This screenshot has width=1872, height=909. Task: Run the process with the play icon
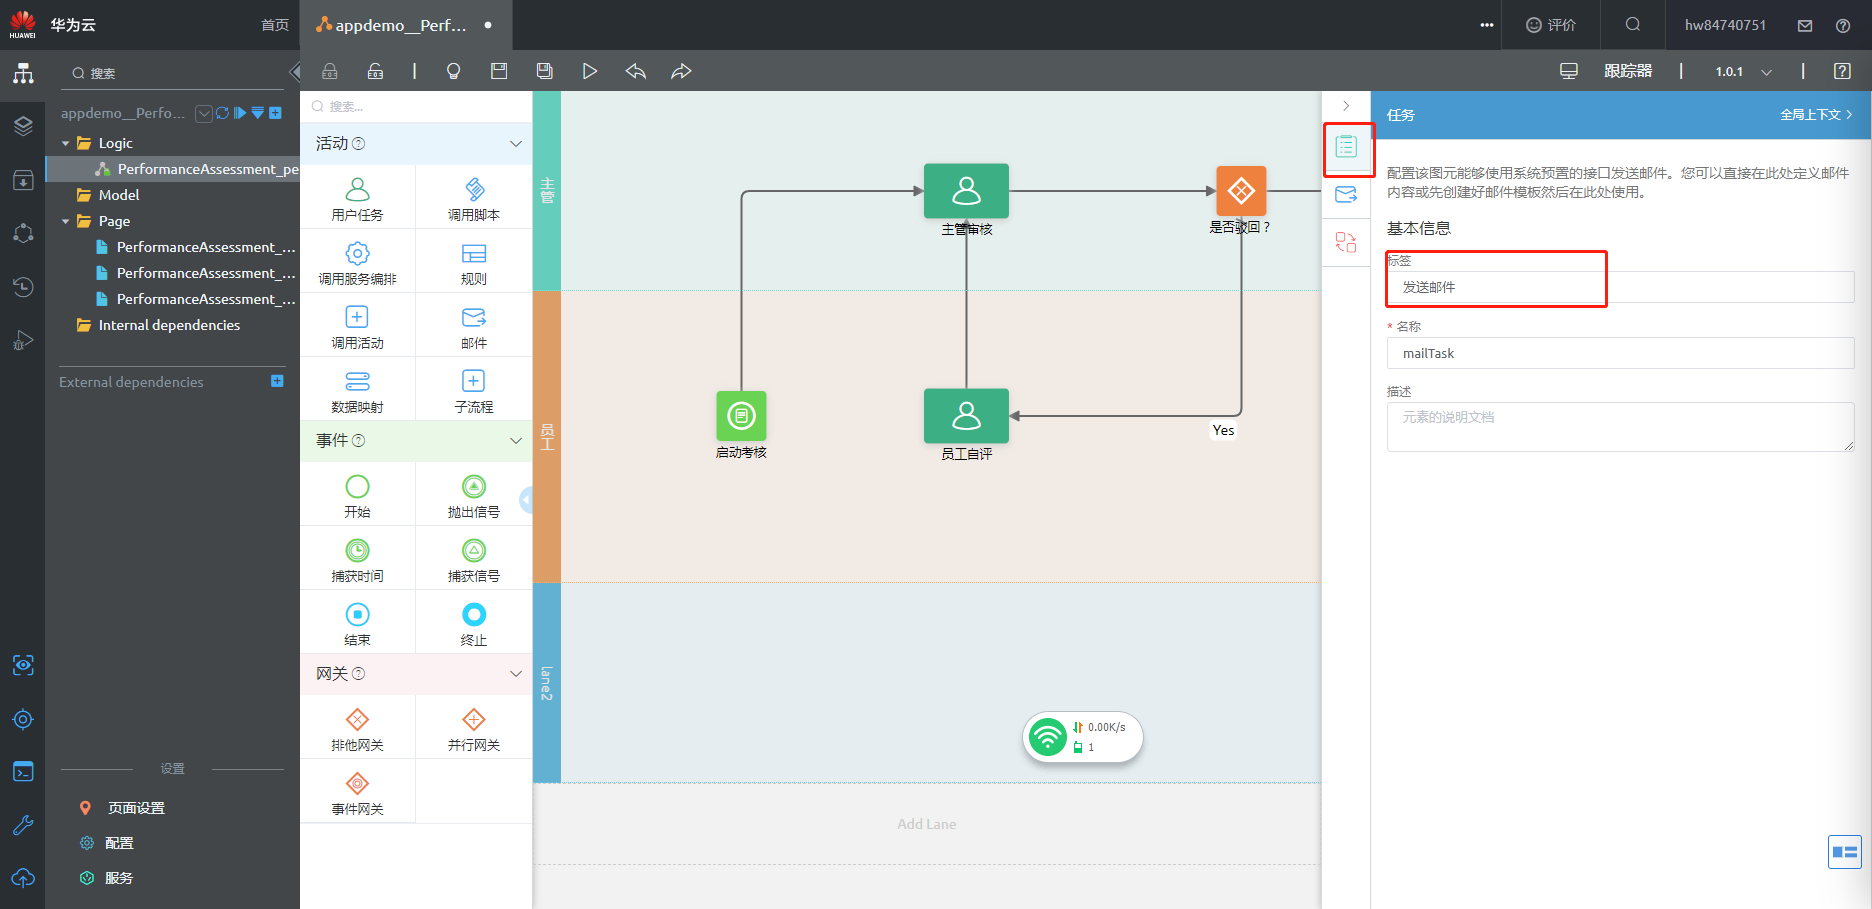[590, 71]
